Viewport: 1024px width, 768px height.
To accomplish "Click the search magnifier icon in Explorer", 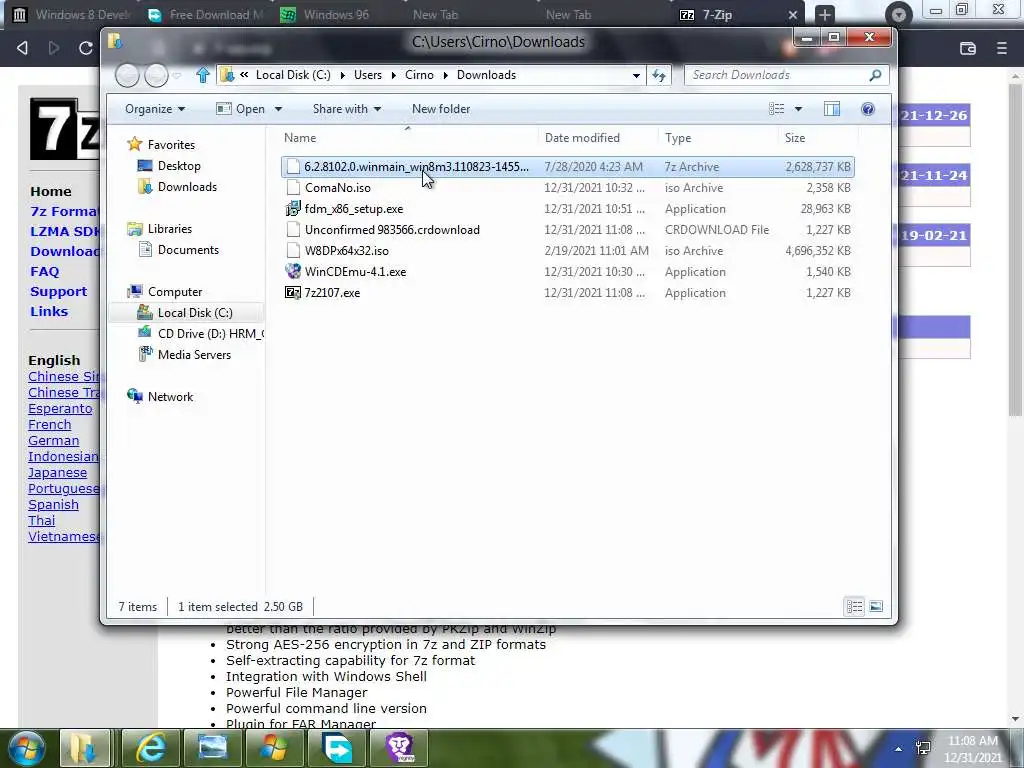I will pyautogui.click(x=875, y=75).
